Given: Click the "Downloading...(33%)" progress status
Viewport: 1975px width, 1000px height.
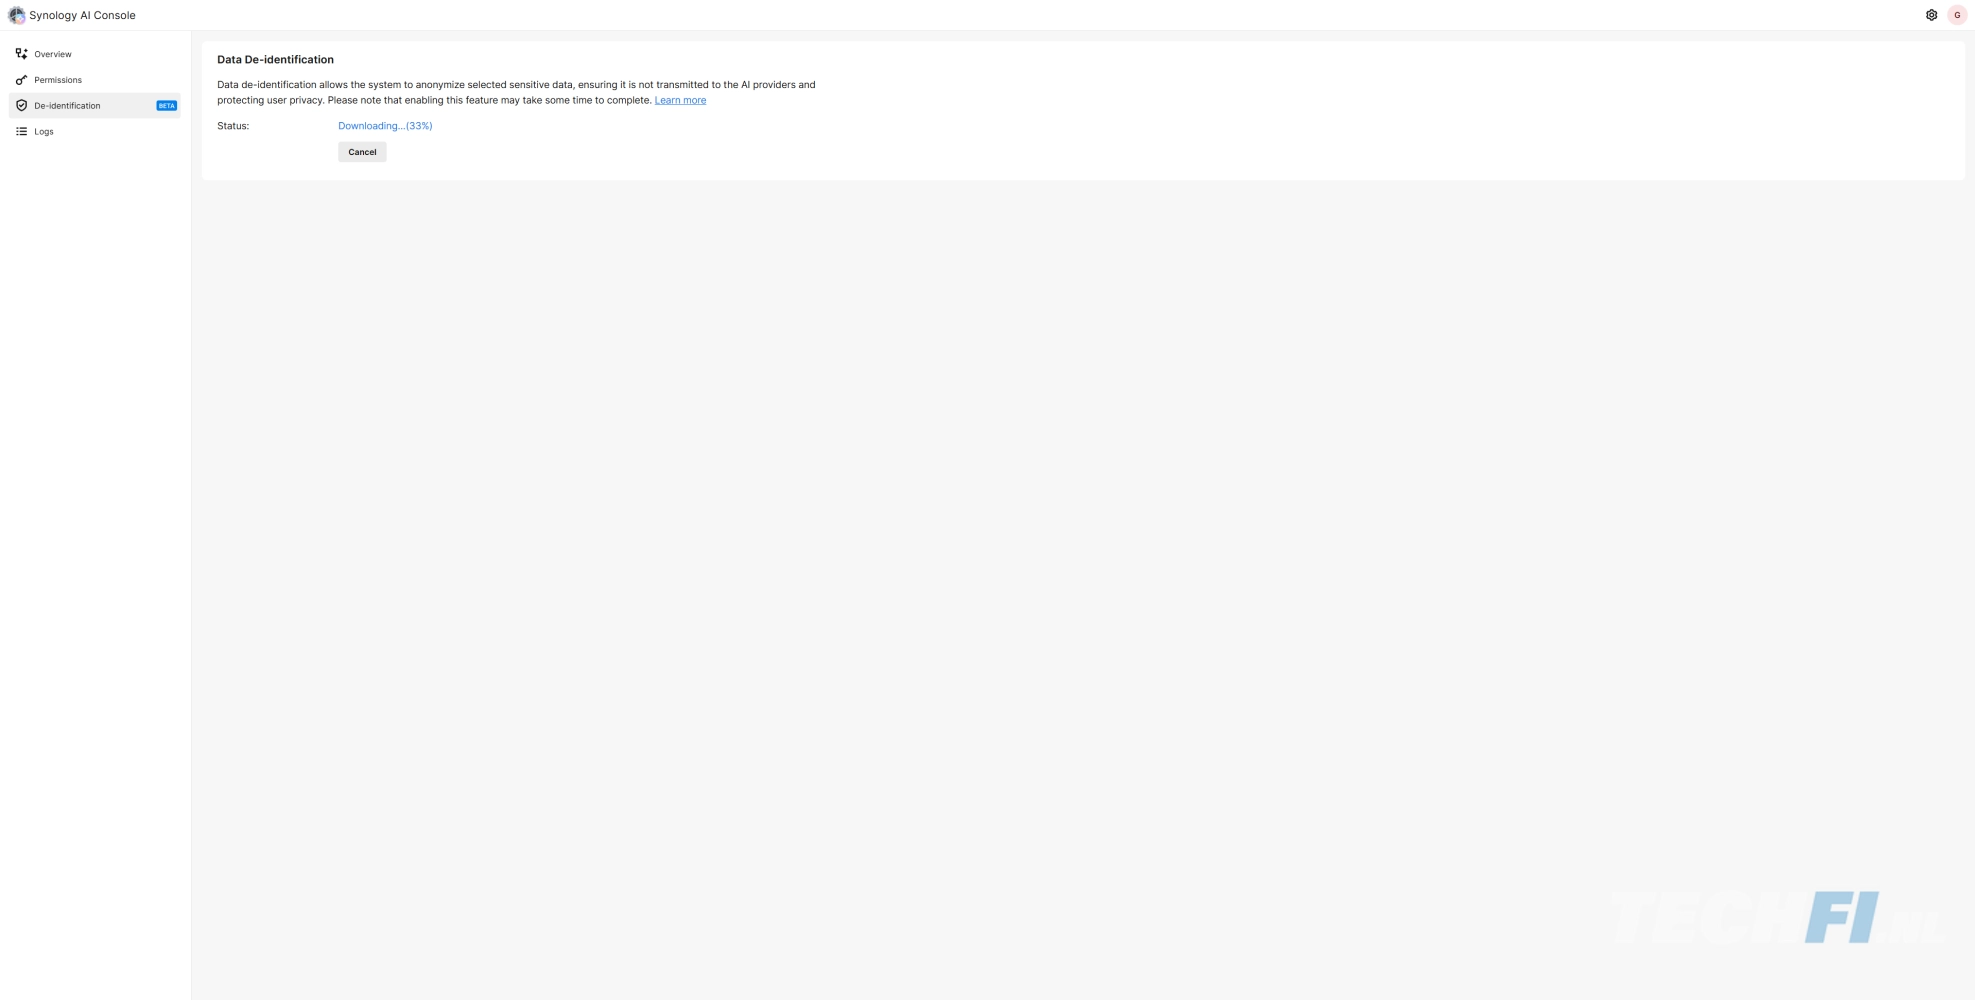Looking at the screenshot, I should coord(385,126).
